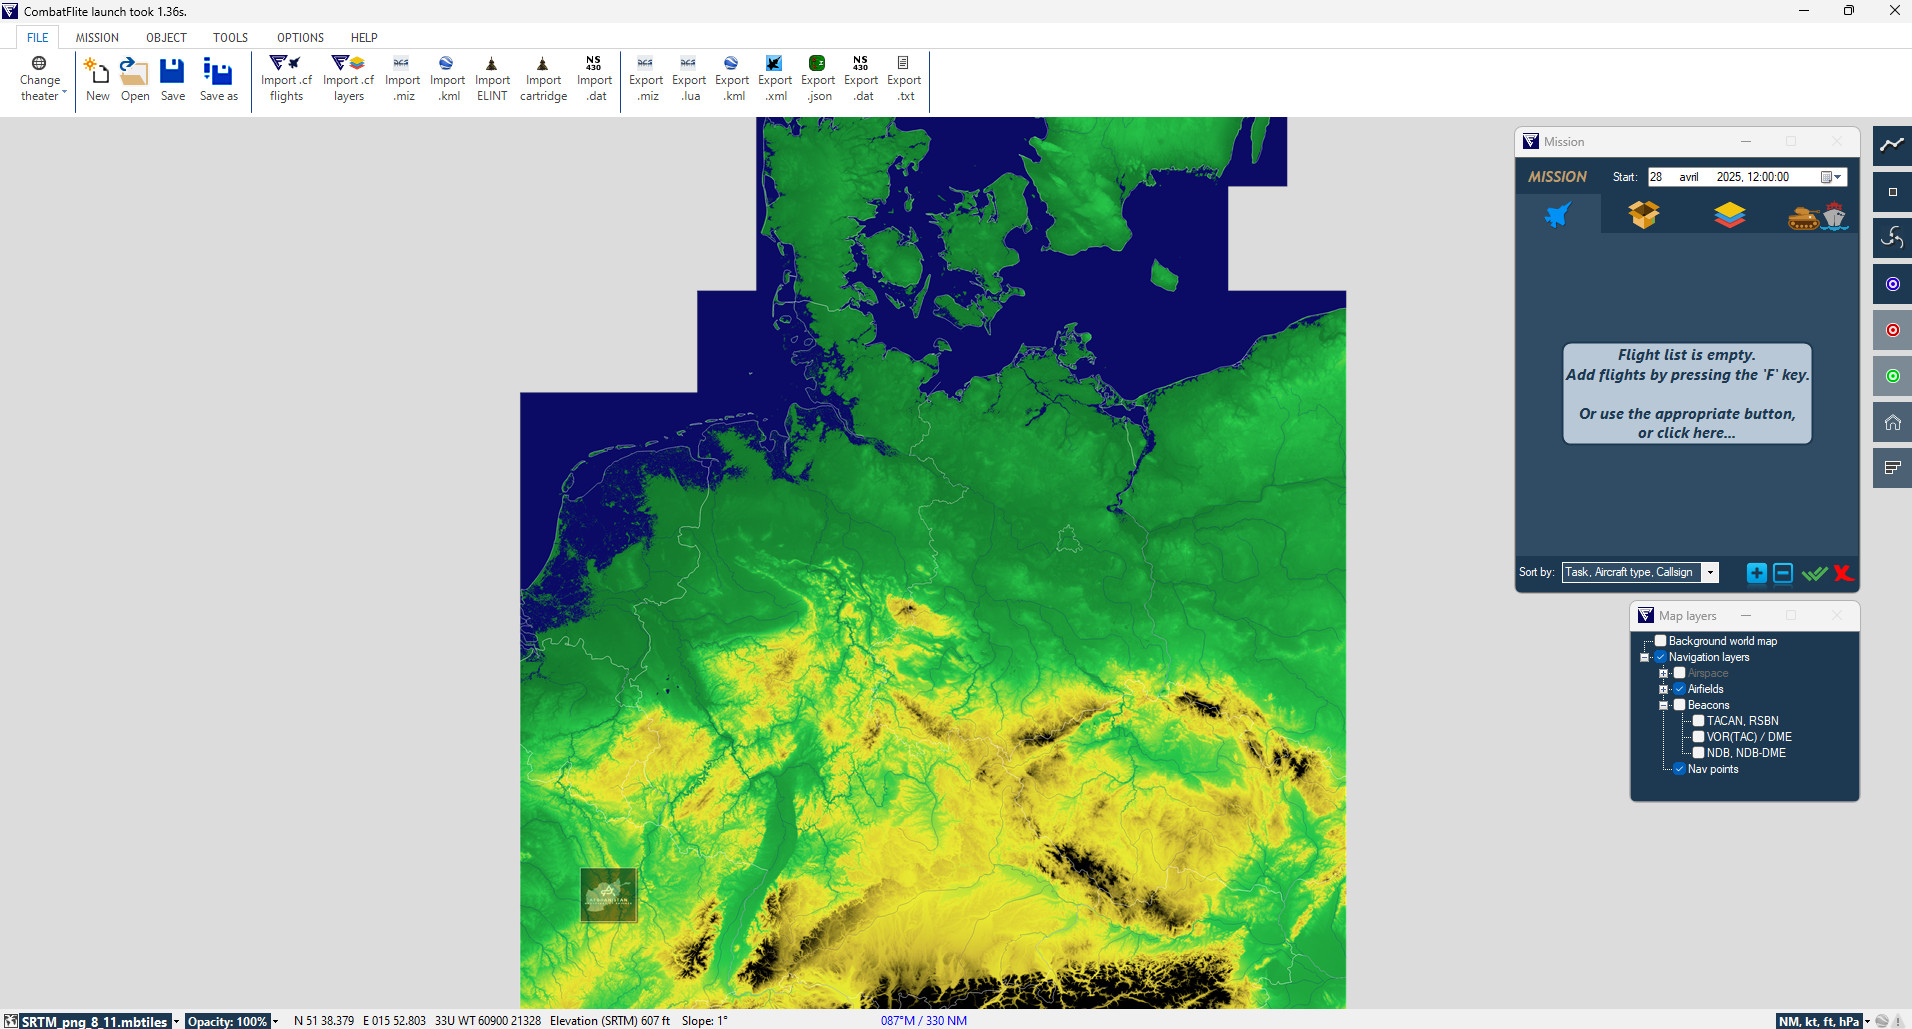Click the Export .kml icon
The height and width of the screenshot is (1029, 1912).
pyautogui.click(x=731, y=64)
